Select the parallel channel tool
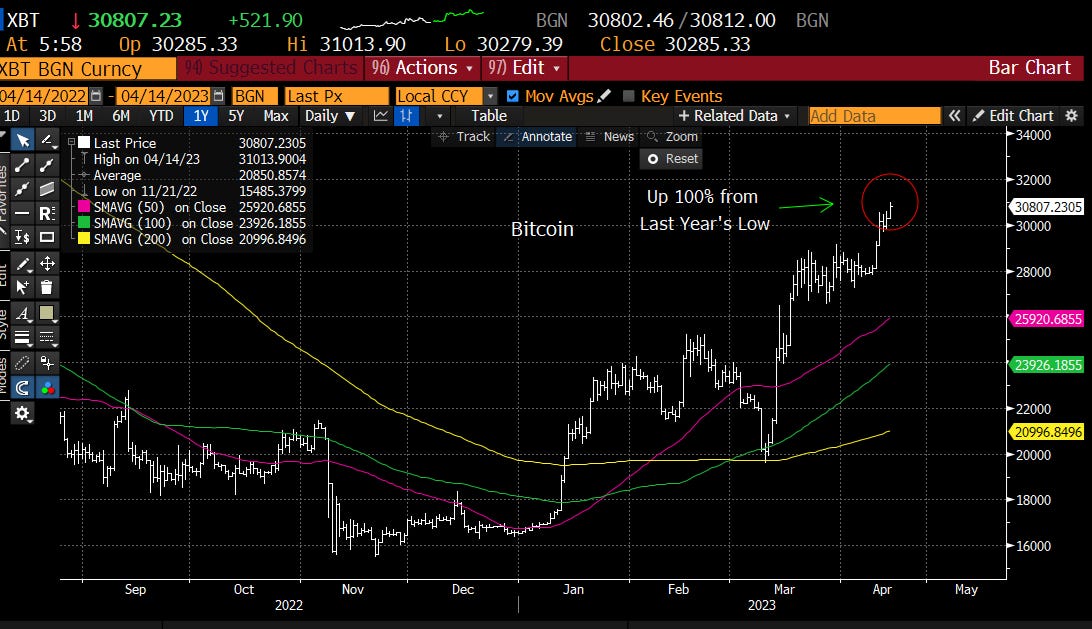The height and width of the screenshot is (629, 1092). click(47, 189)
